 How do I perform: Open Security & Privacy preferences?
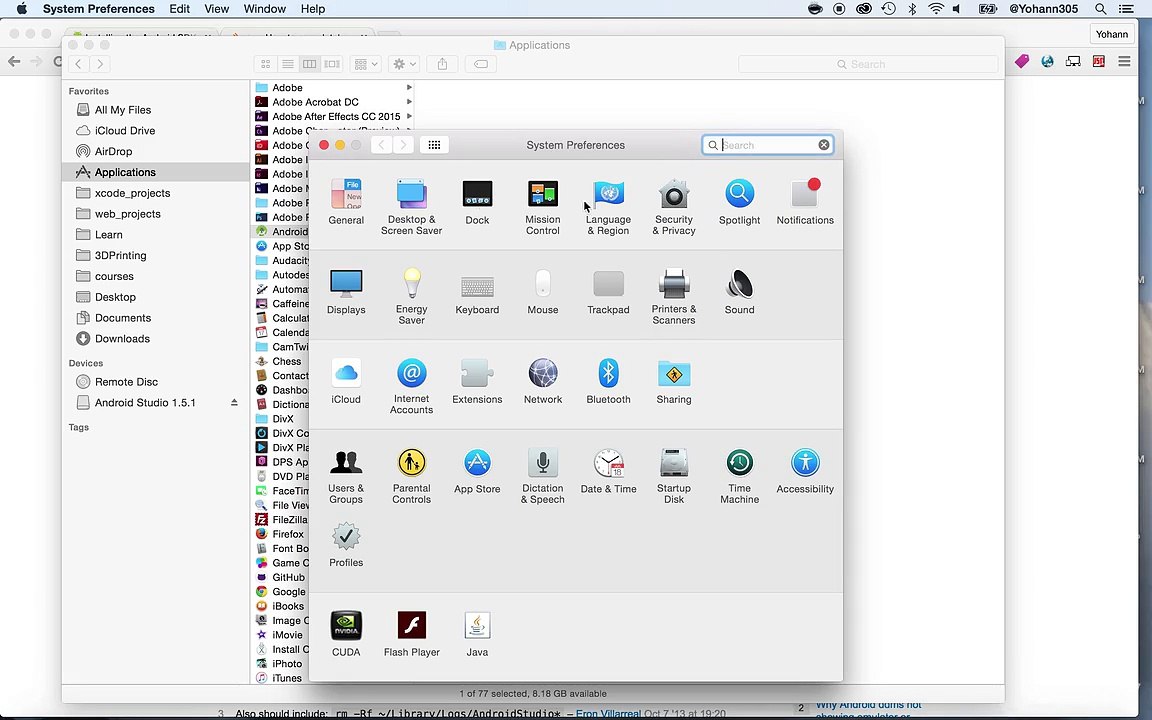pos(674,206)
